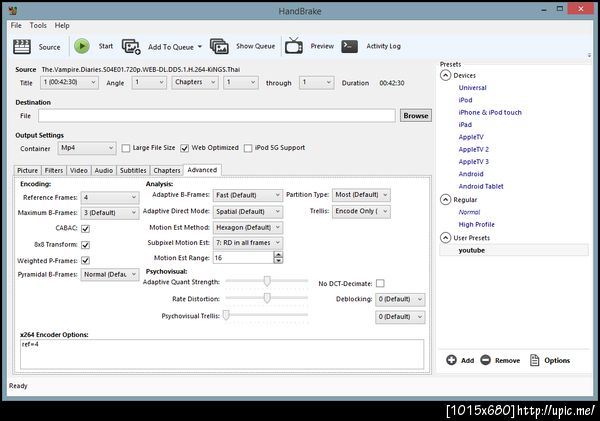Uncheck the Web Optimized checkbox
The width and height of the screenshot is (600, 421).
pos(184,148)
